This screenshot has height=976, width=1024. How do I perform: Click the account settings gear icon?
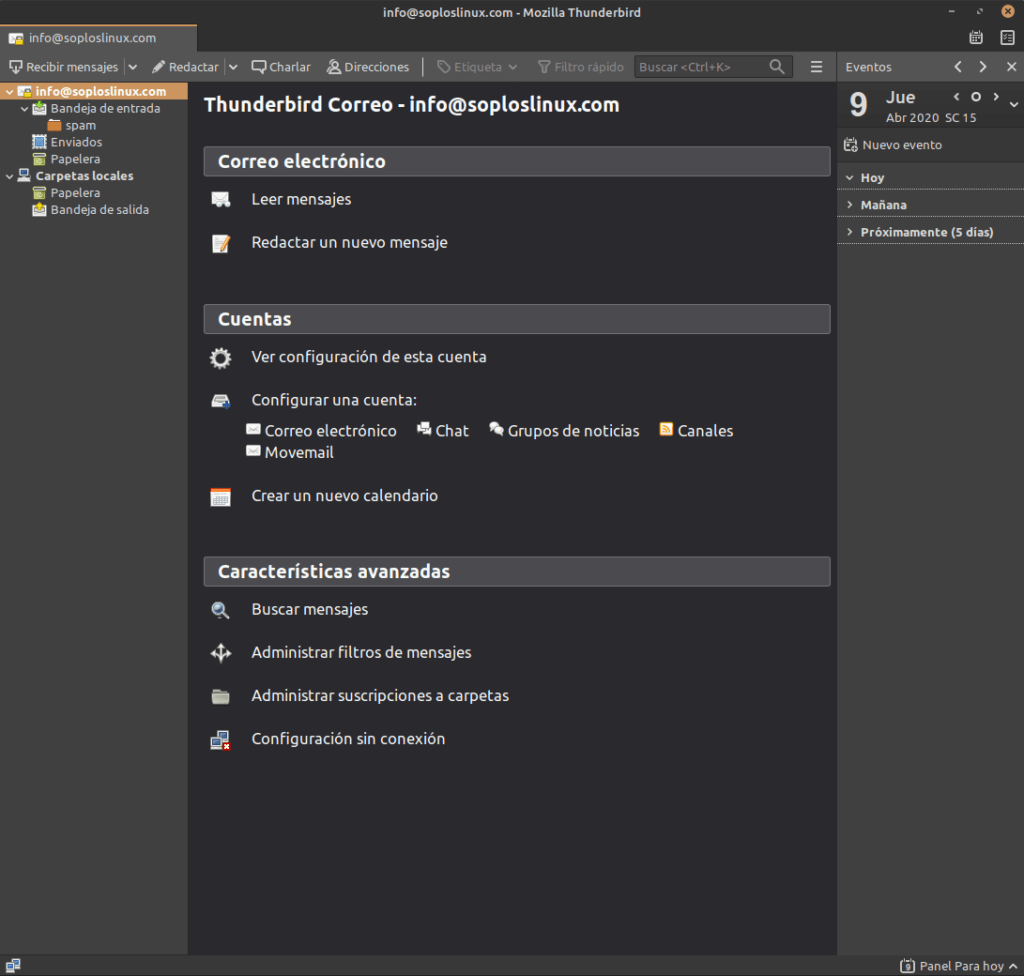pos(221,357)
